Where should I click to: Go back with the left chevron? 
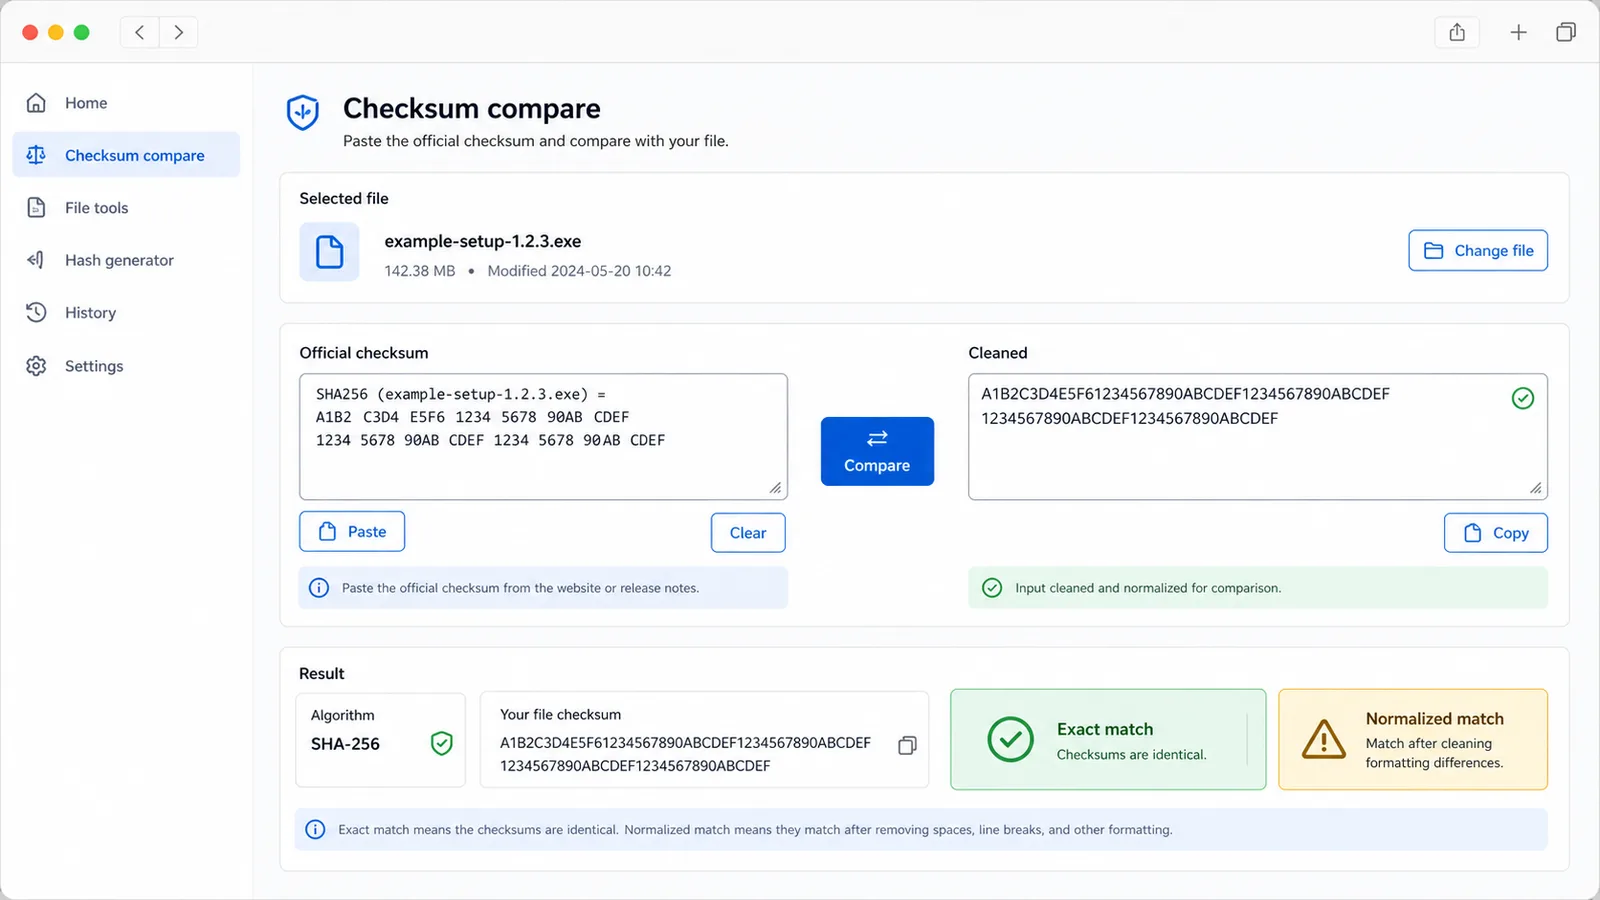pyautogui.click(x=140, y=32)
